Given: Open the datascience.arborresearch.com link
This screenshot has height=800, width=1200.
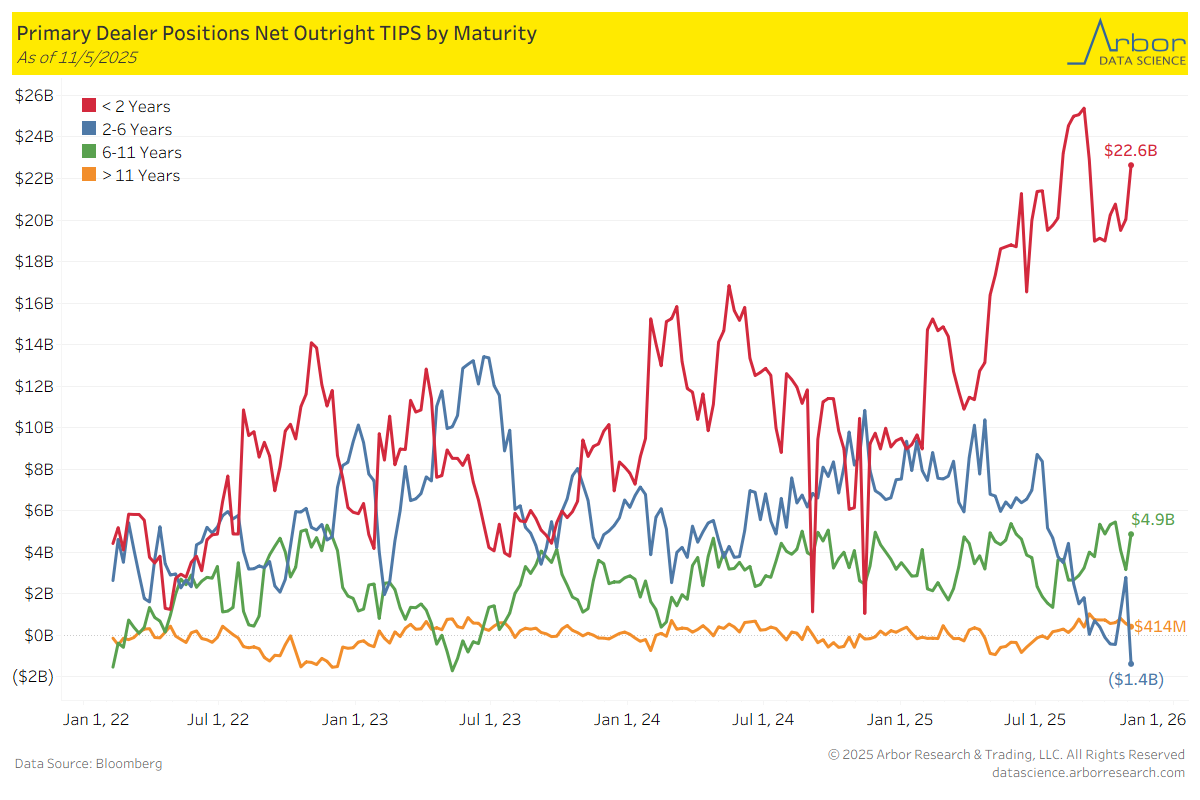Looking at the screenshot, I should click(x=1088, y=772).
